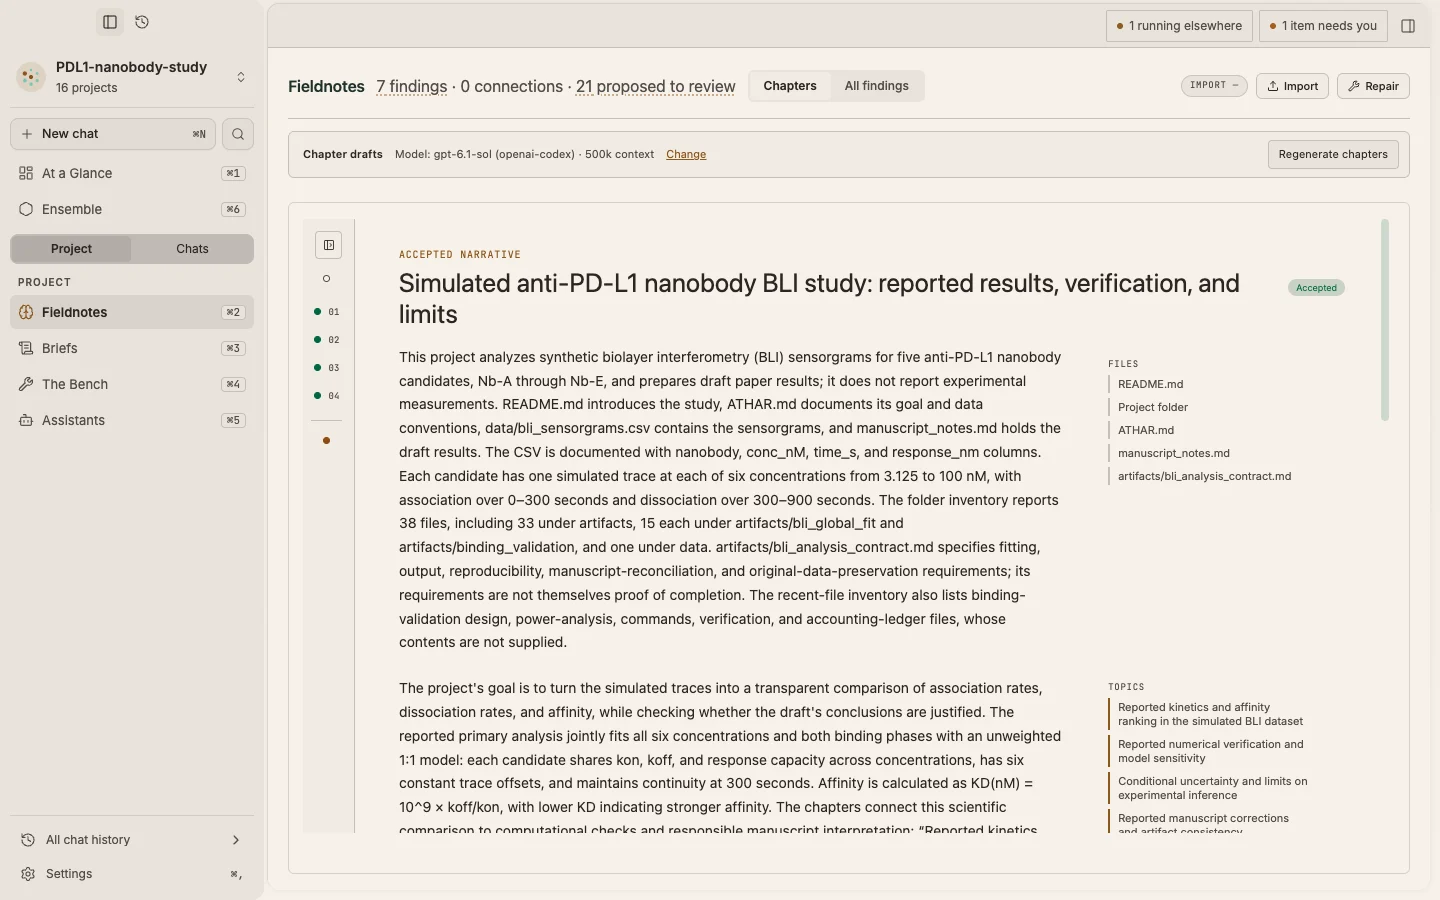Click the Settings gear icon

tap(28, 874)
